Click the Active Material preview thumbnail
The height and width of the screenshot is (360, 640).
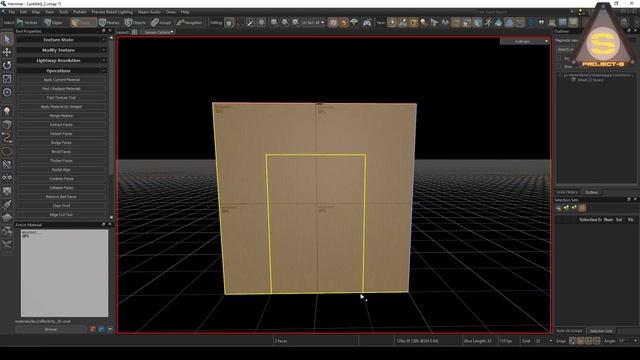64,273
